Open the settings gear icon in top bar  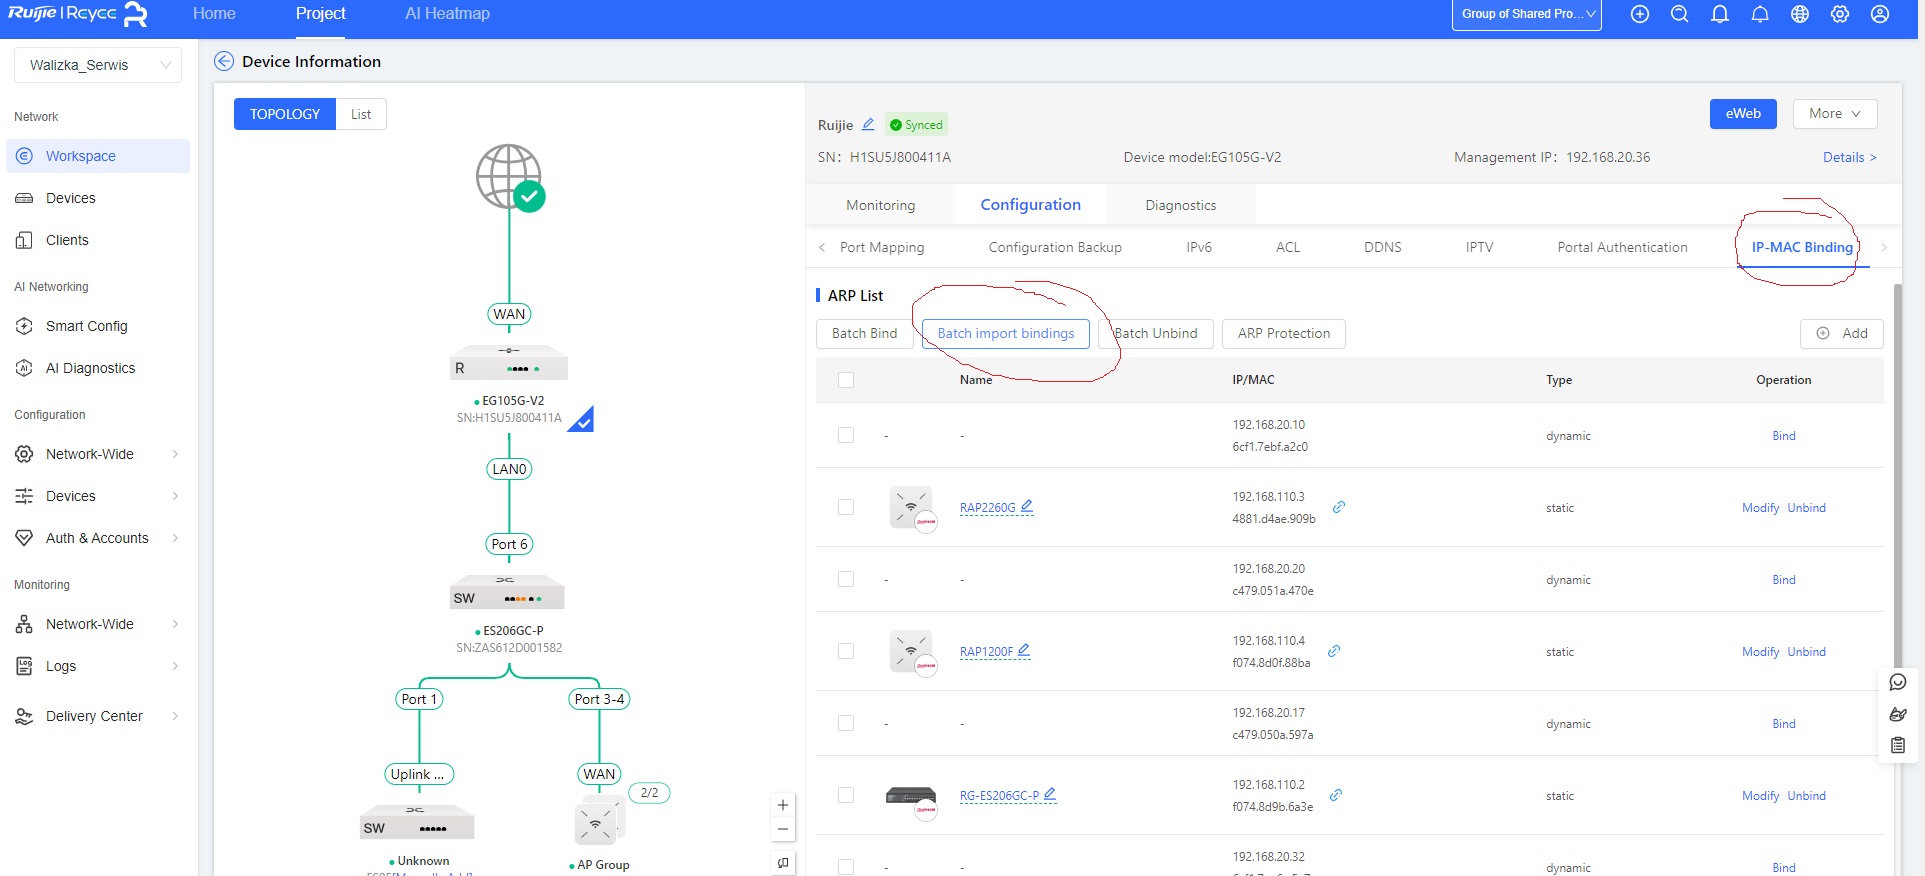(1840, 14)
